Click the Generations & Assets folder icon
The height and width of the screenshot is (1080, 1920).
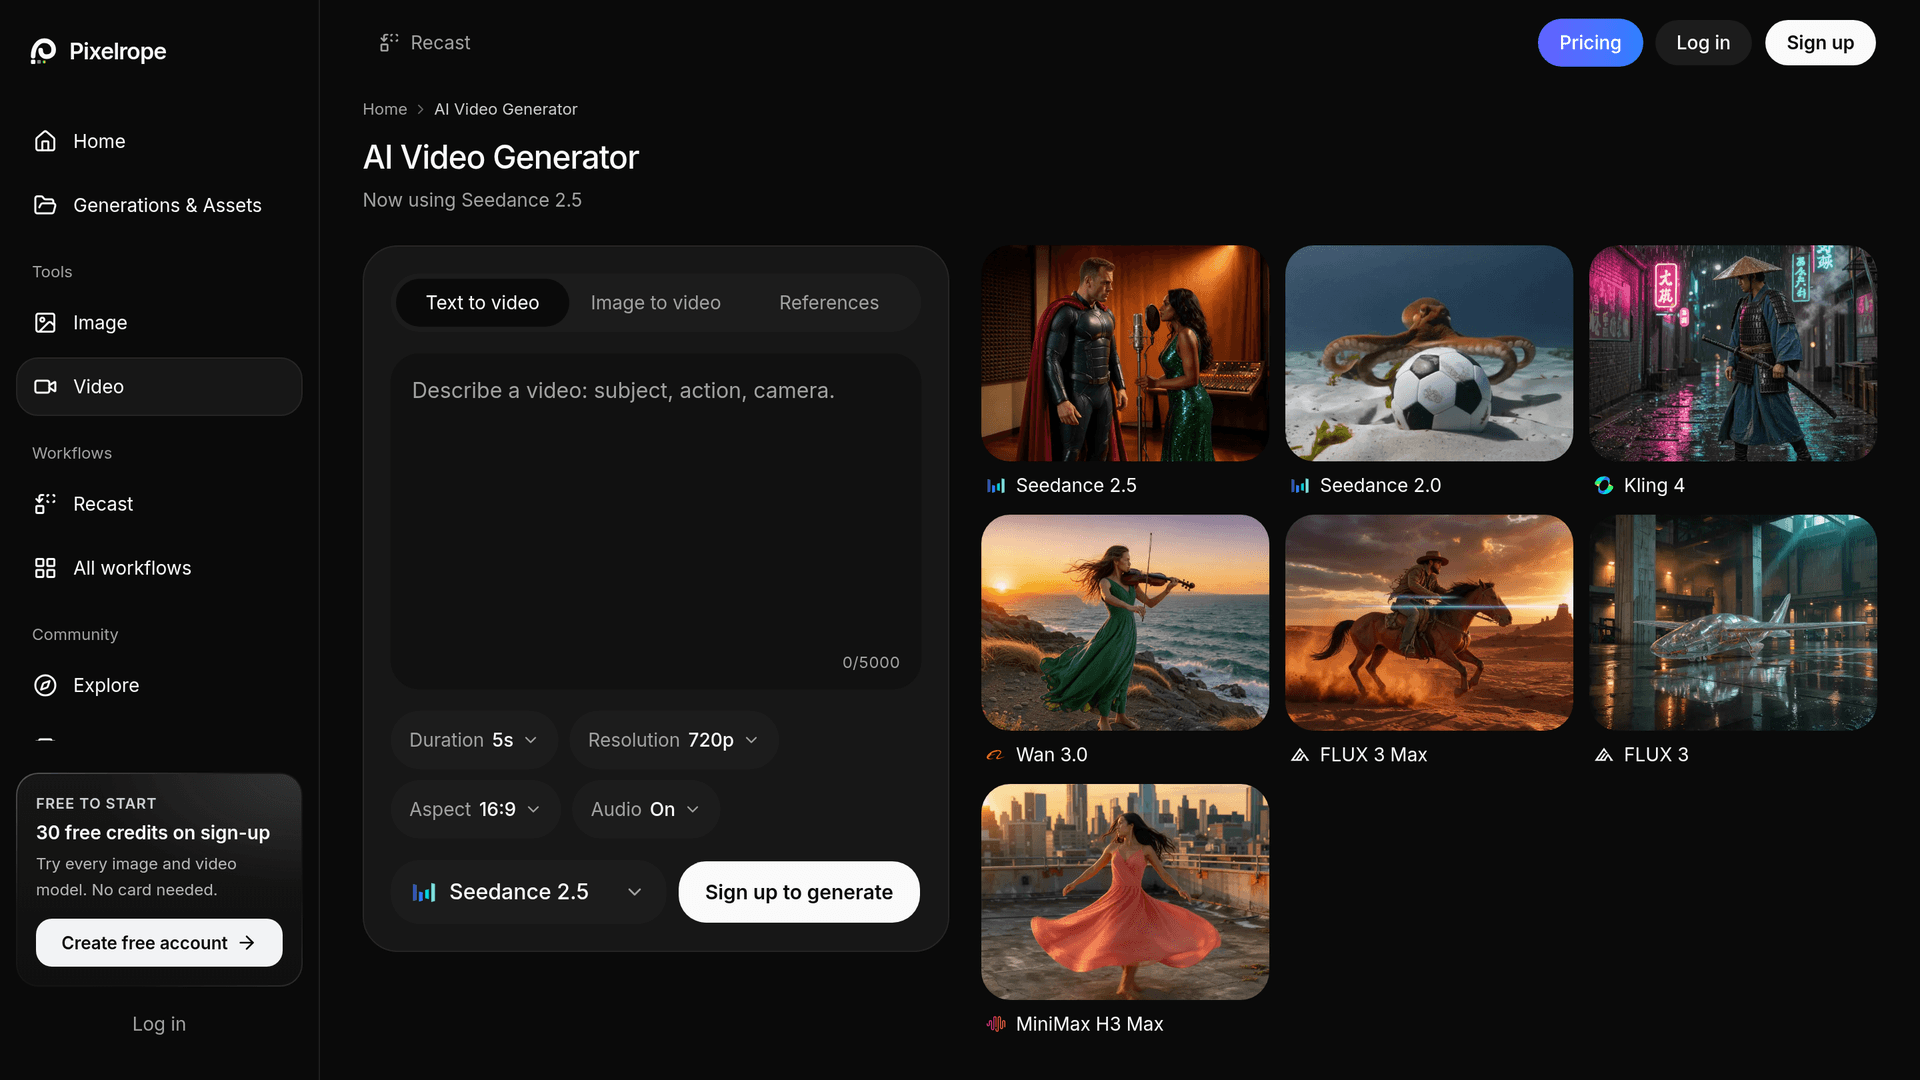point(45,205)
